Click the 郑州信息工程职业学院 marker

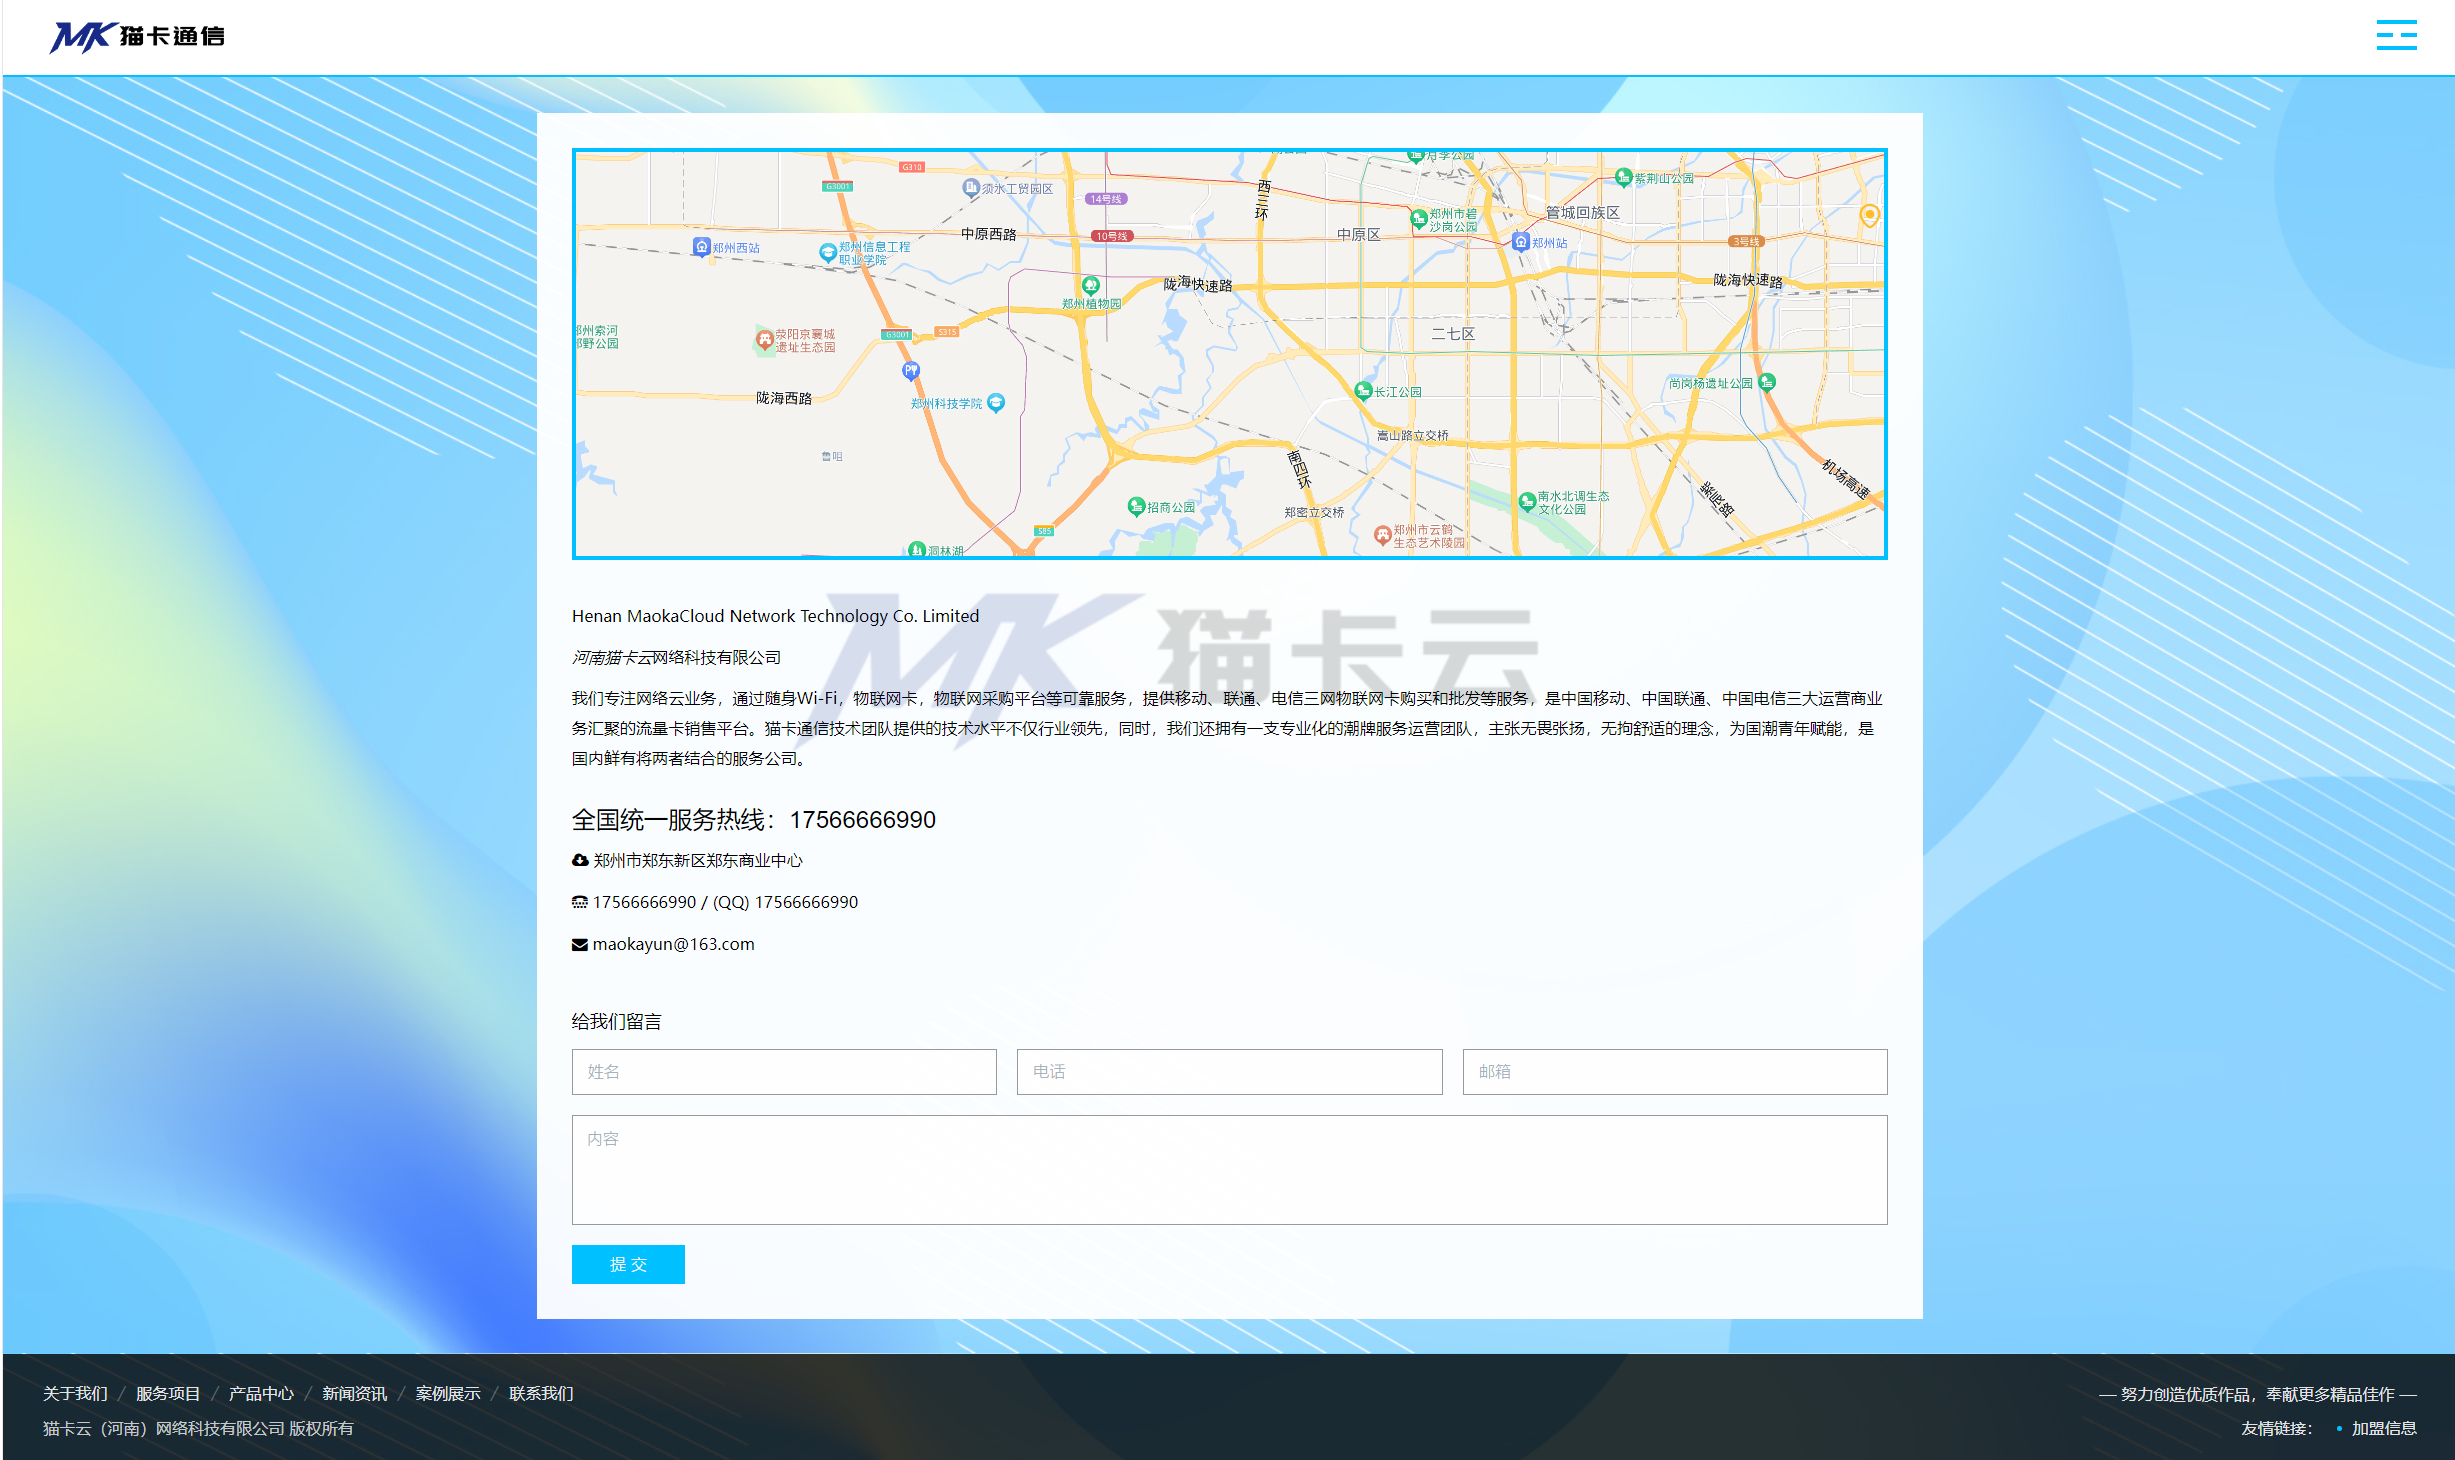827,252
